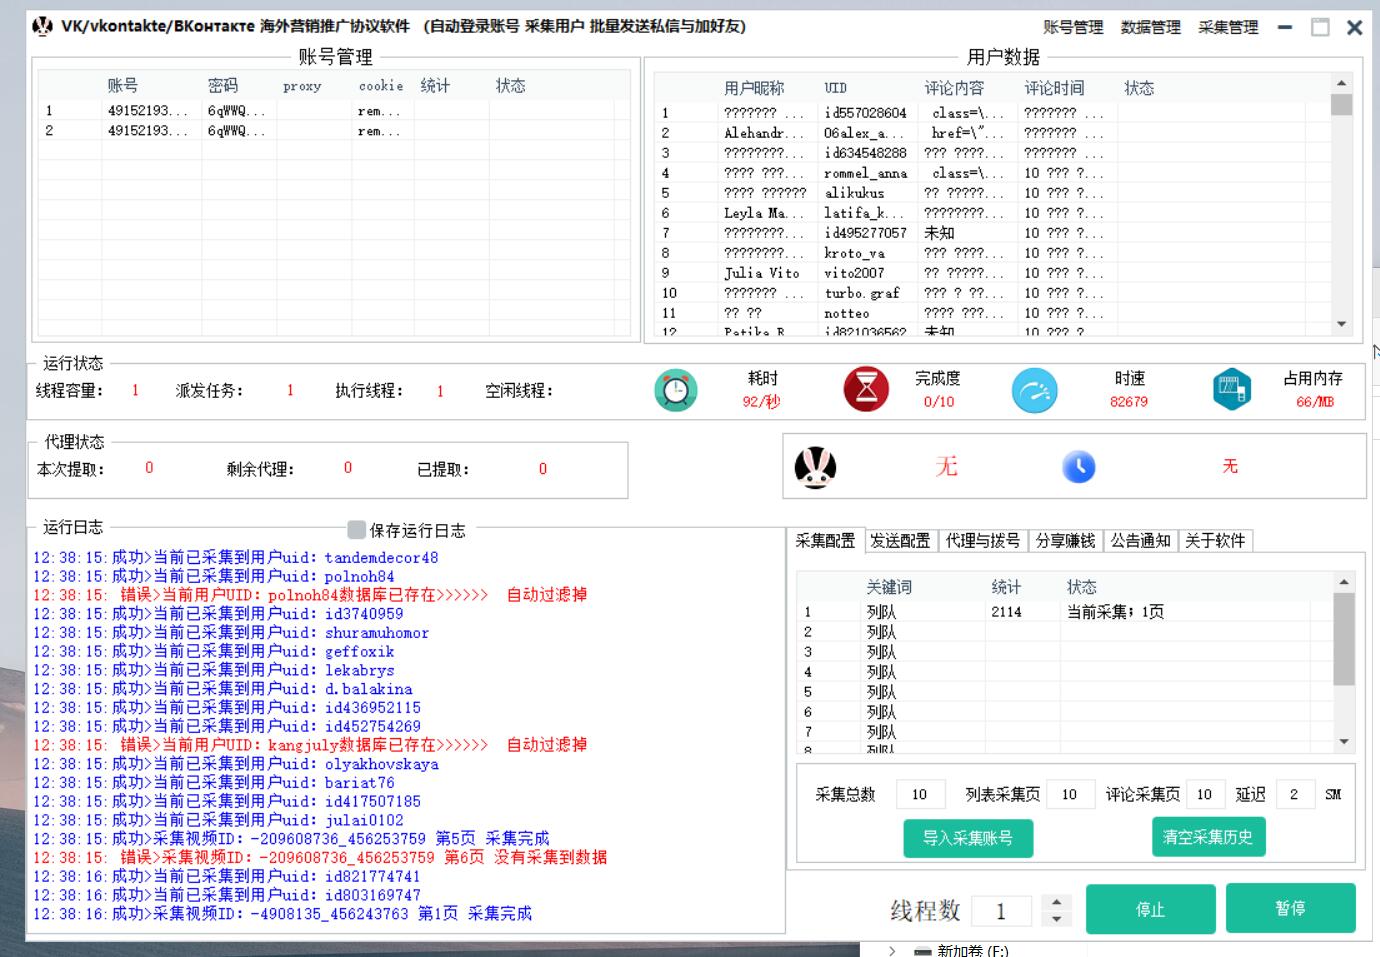Click the 采集总数 input field
The image size is (1380, 957).
920,795
